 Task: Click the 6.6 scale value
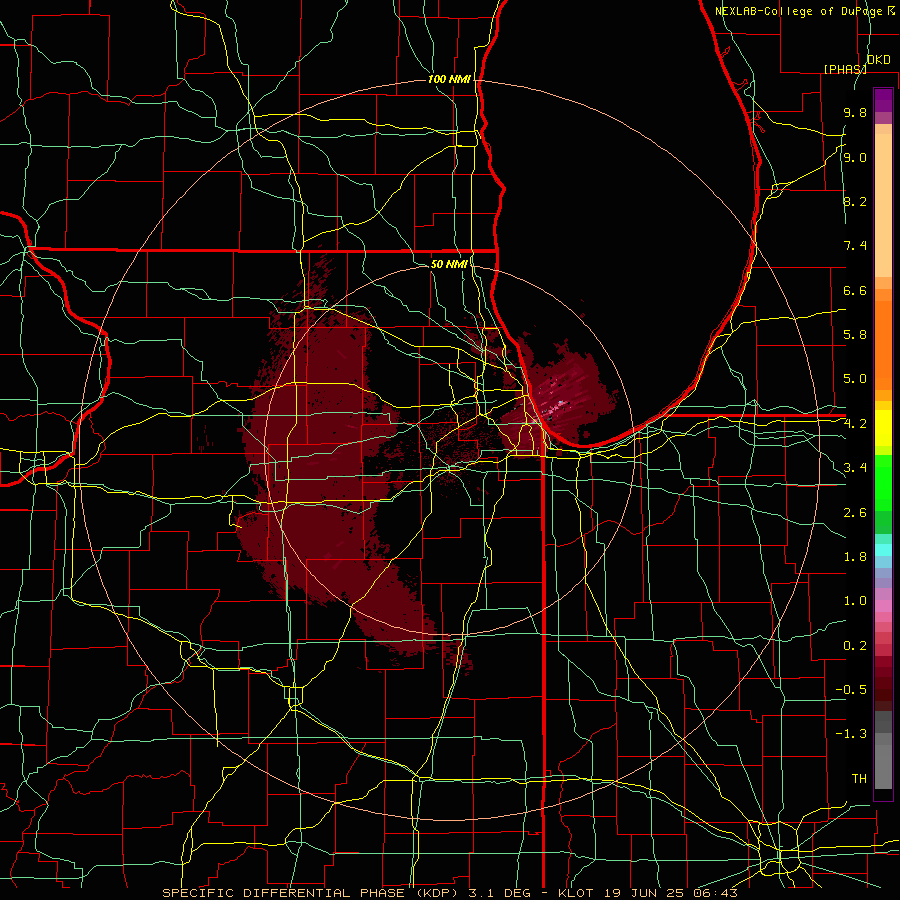(x=855, y=290)
